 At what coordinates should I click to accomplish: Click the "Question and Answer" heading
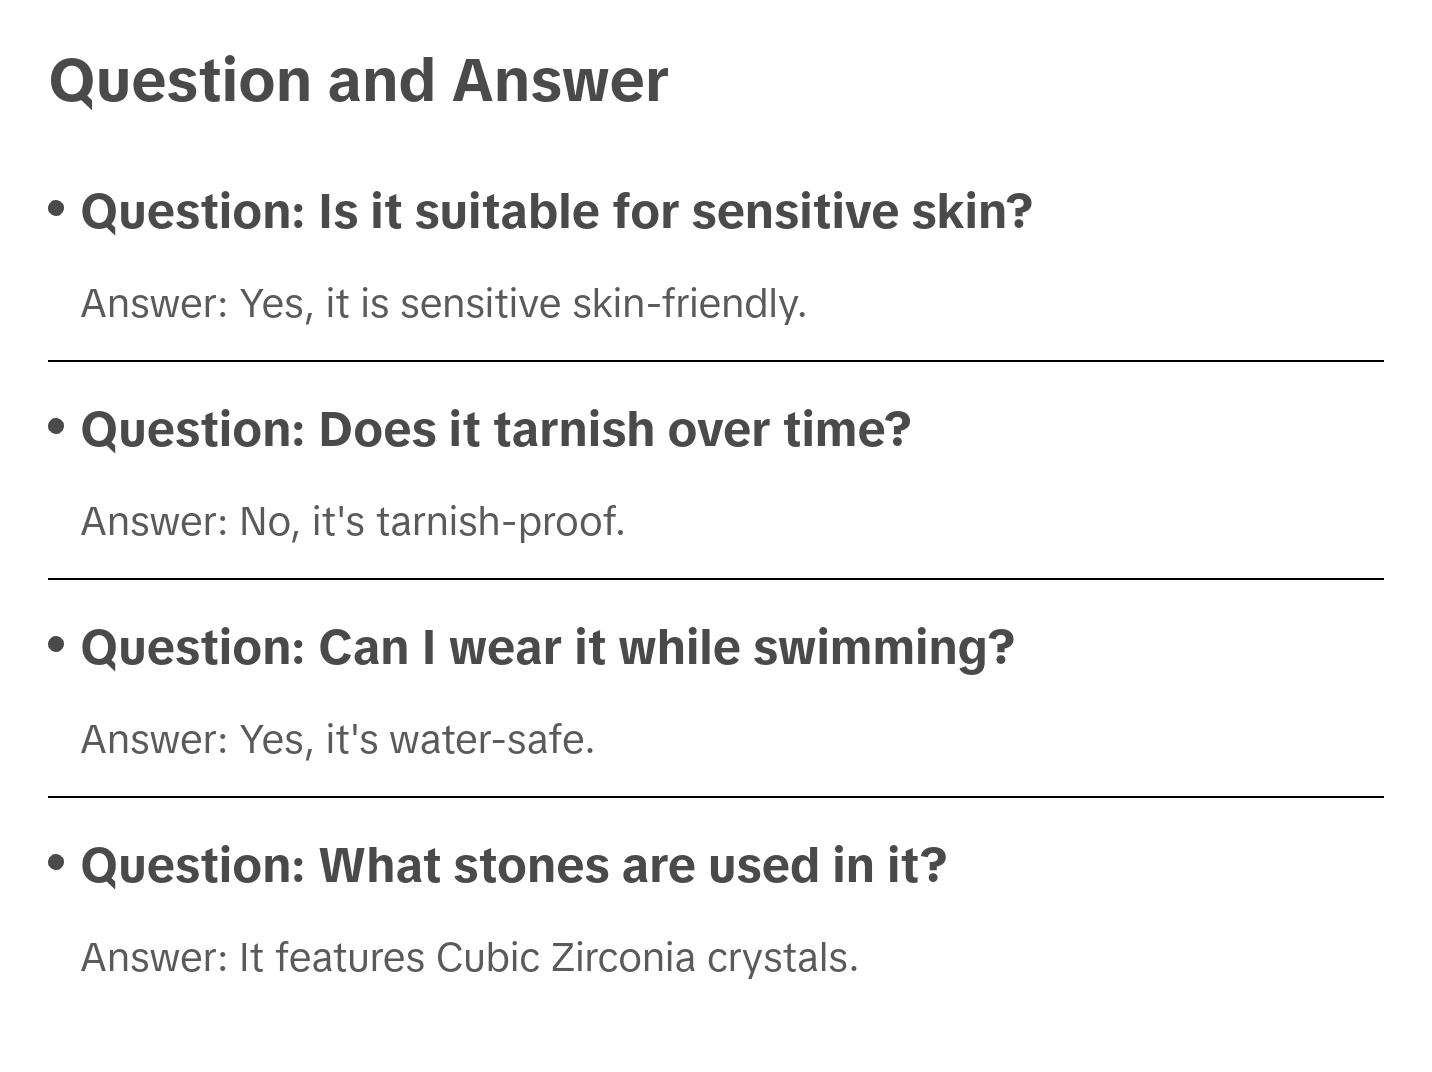point(358,81)
